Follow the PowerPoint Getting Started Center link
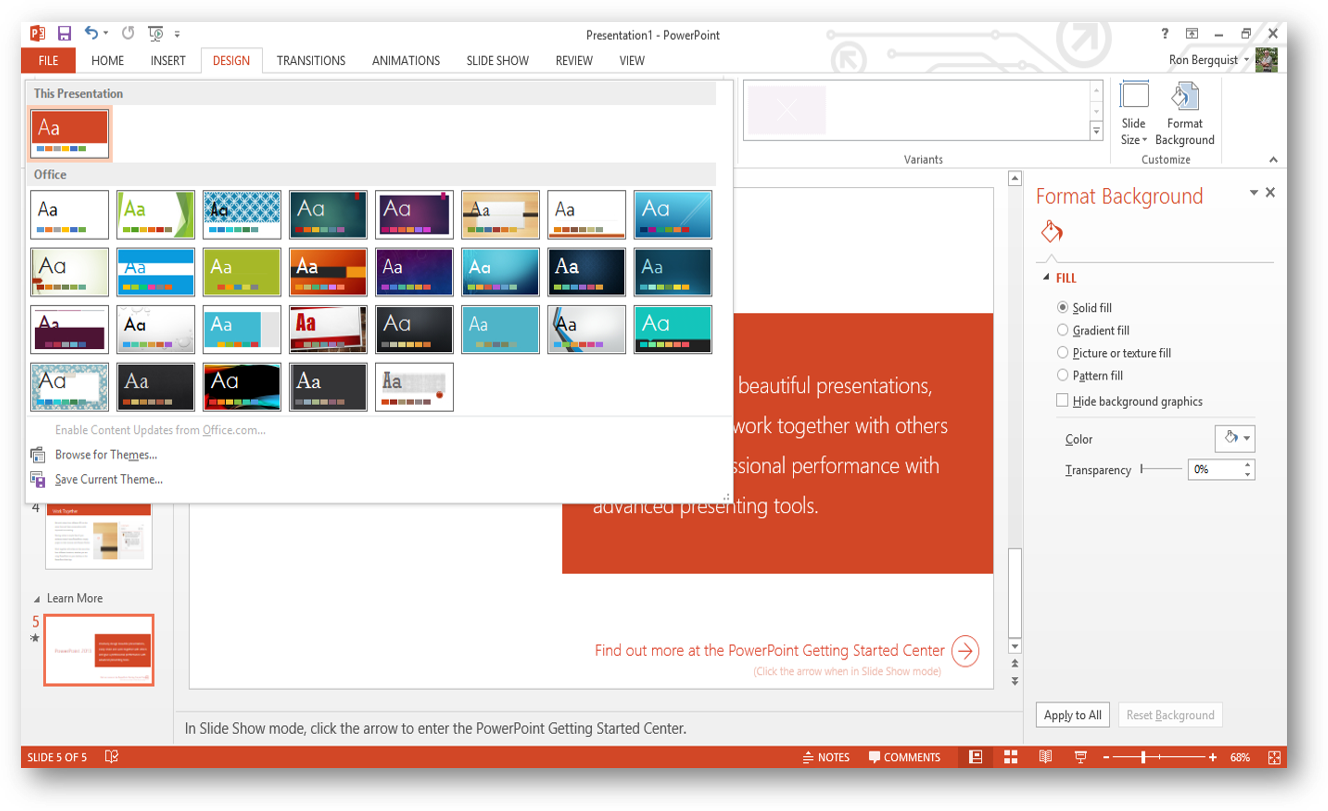Screen dimensions: 1328x811 [x=770, y=651]
